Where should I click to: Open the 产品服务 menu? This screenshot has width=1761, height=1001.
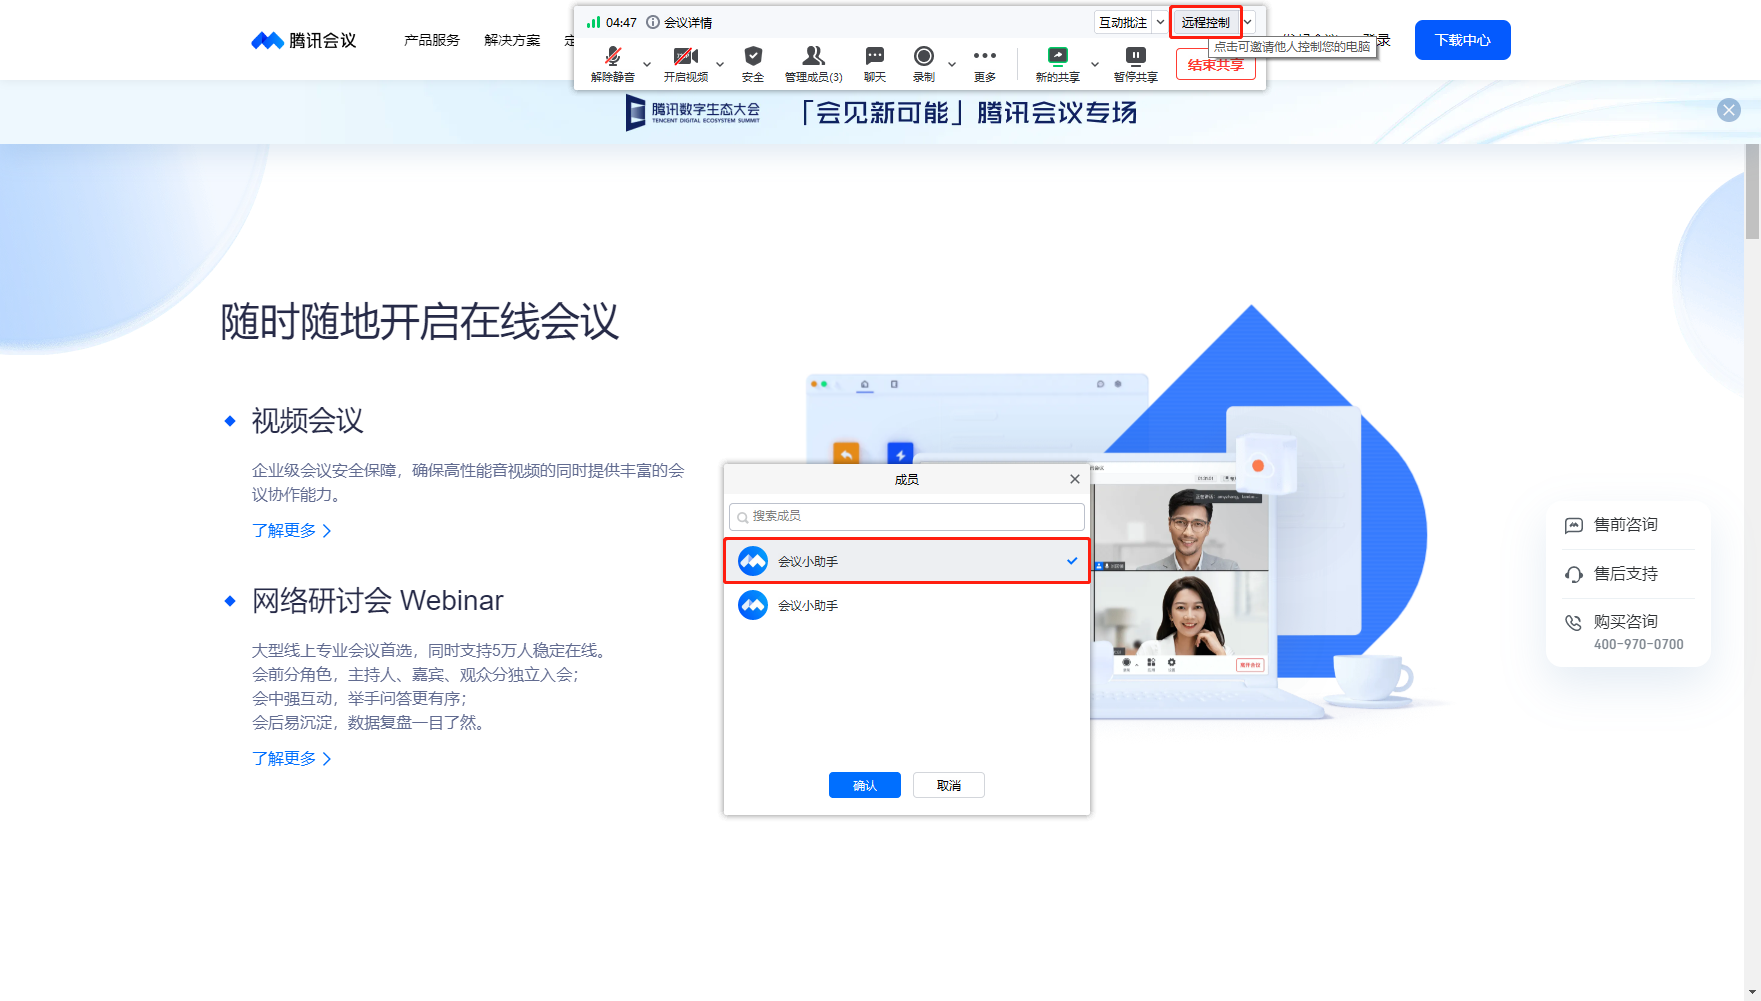click(432, 40)
